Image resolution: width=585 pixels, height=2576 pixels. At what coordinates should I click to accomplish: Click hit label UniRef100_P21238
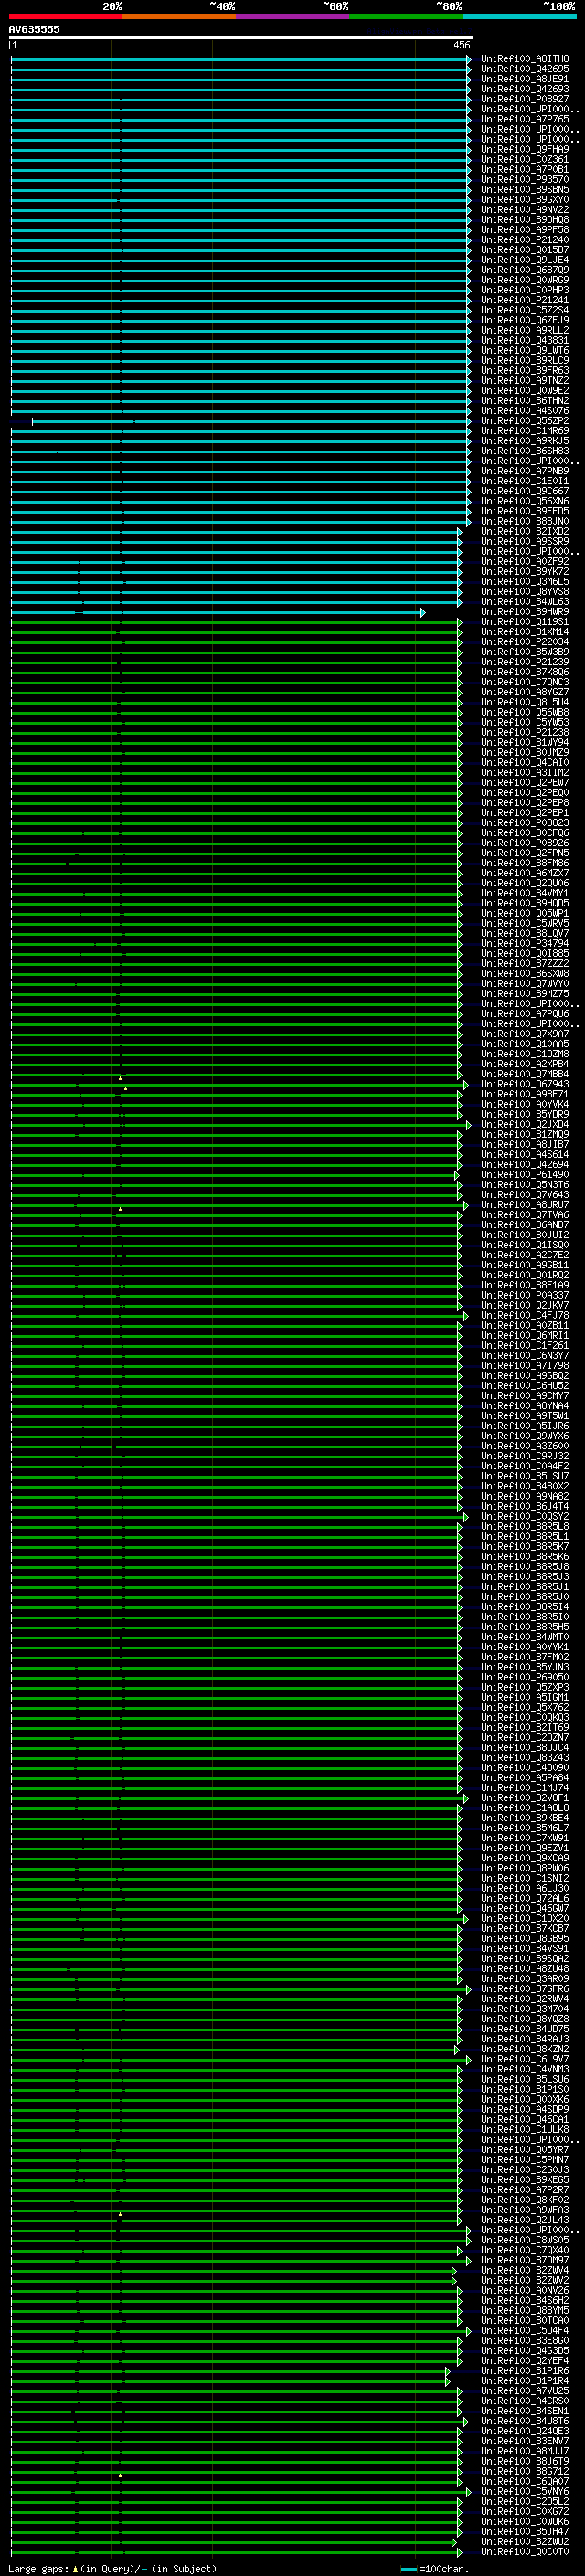pyautogui.click(x=524, y=732)
